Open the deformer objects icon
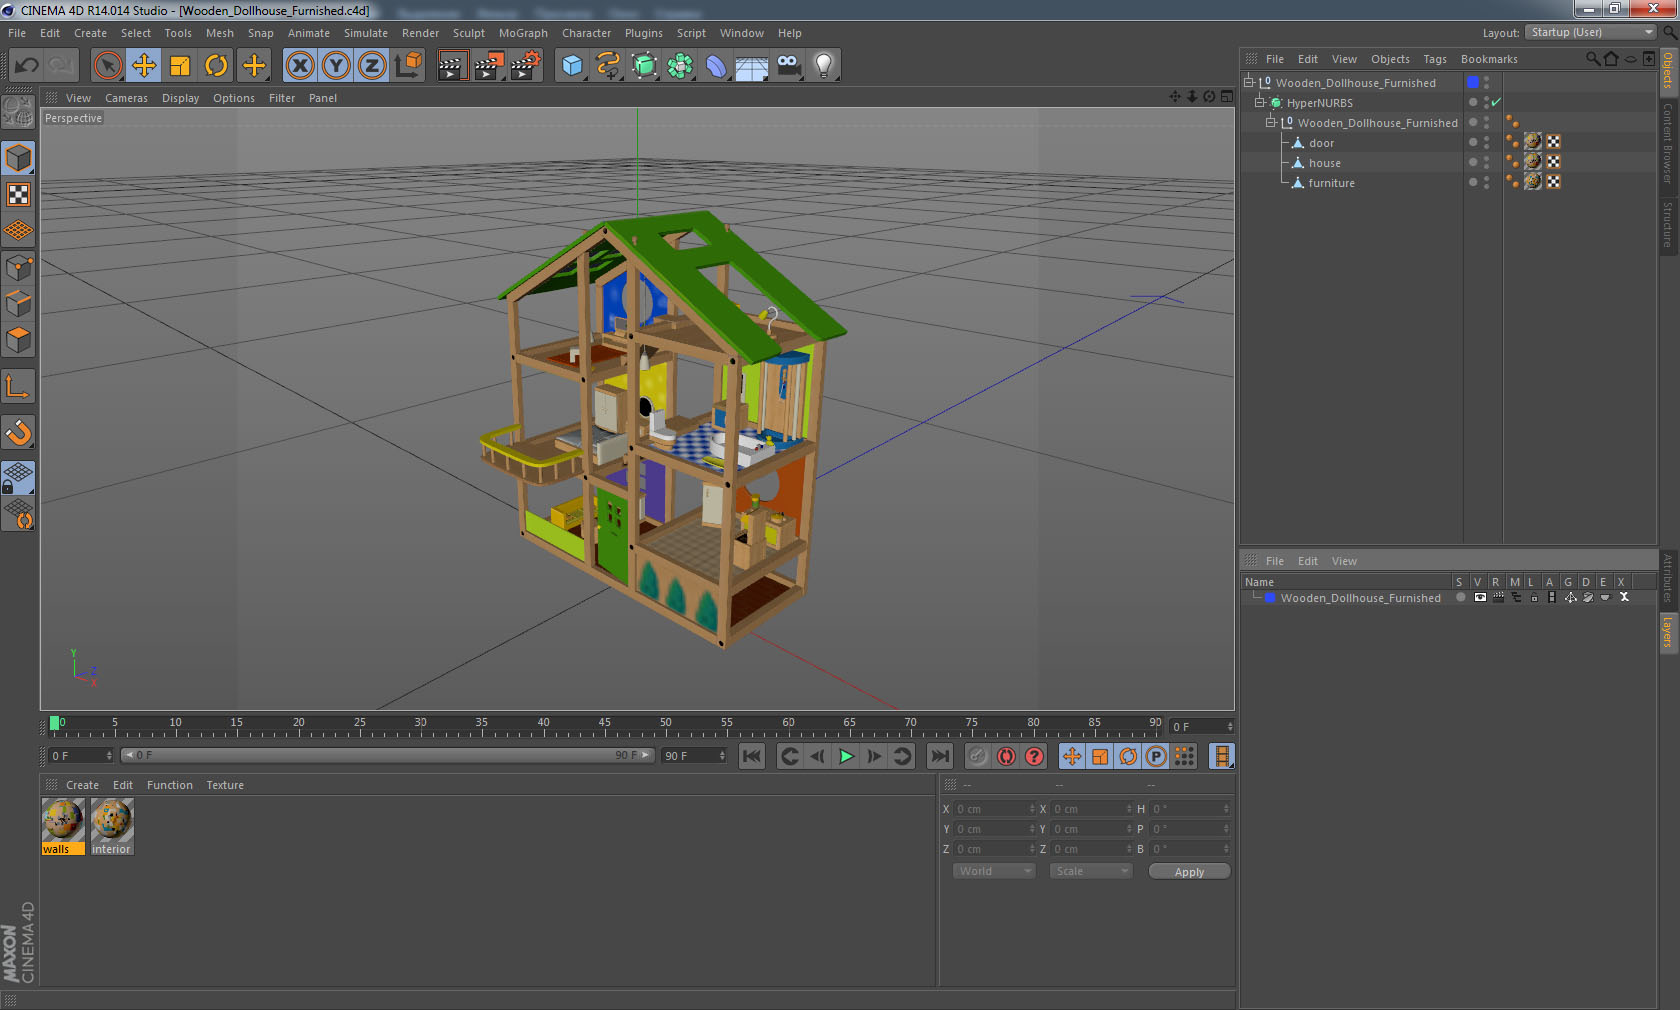1680x1010 pixels. click(x=716, y=66)
